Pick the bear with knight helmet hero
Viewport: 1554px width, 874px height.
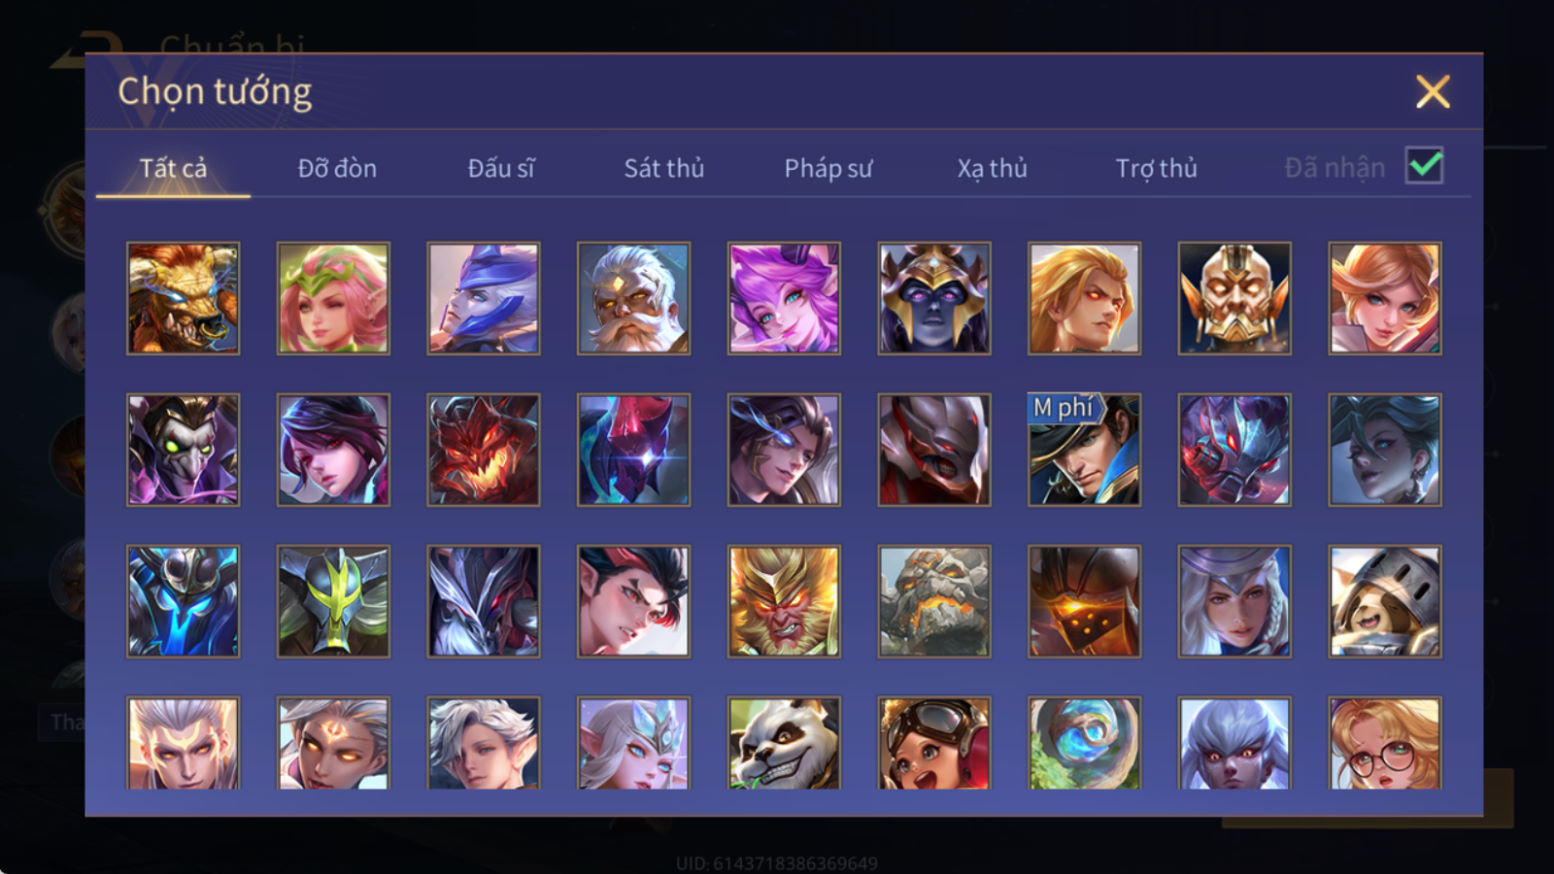coord(1385,601)
